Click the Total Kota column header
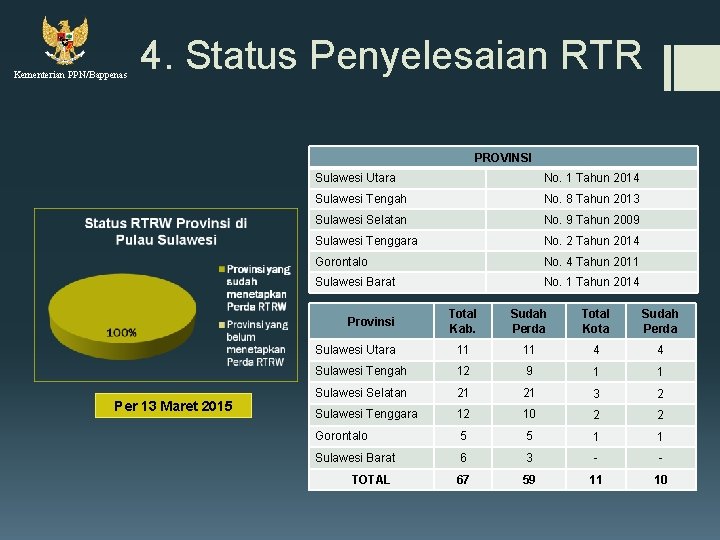This screenshot has width=720, height=540. pyautogui.click(x=596, y=321)
